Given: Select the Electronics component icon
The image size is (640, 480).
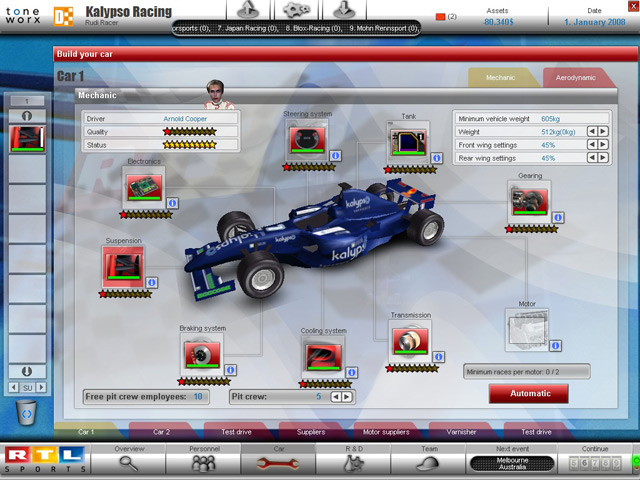Looking at the screenshot, I should tap(143, 187).
